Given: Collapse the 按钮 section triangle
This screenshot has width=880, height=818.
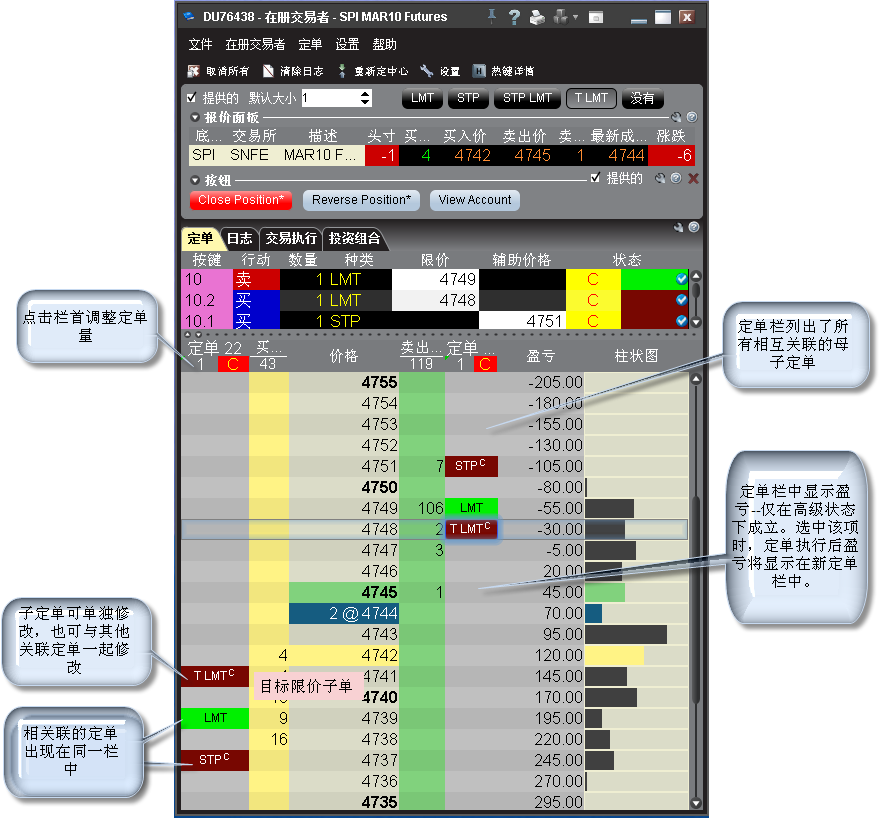Looking at the screenshot, I should tap(196, 180).
